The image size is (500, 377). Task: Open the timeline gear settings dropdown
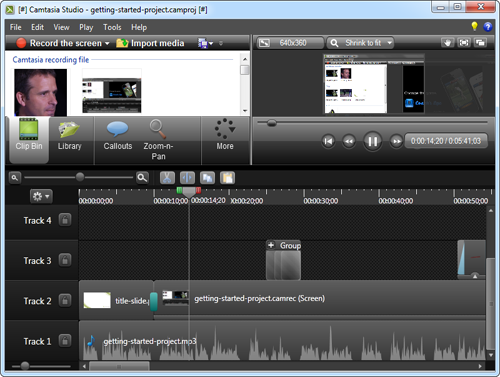41,196
